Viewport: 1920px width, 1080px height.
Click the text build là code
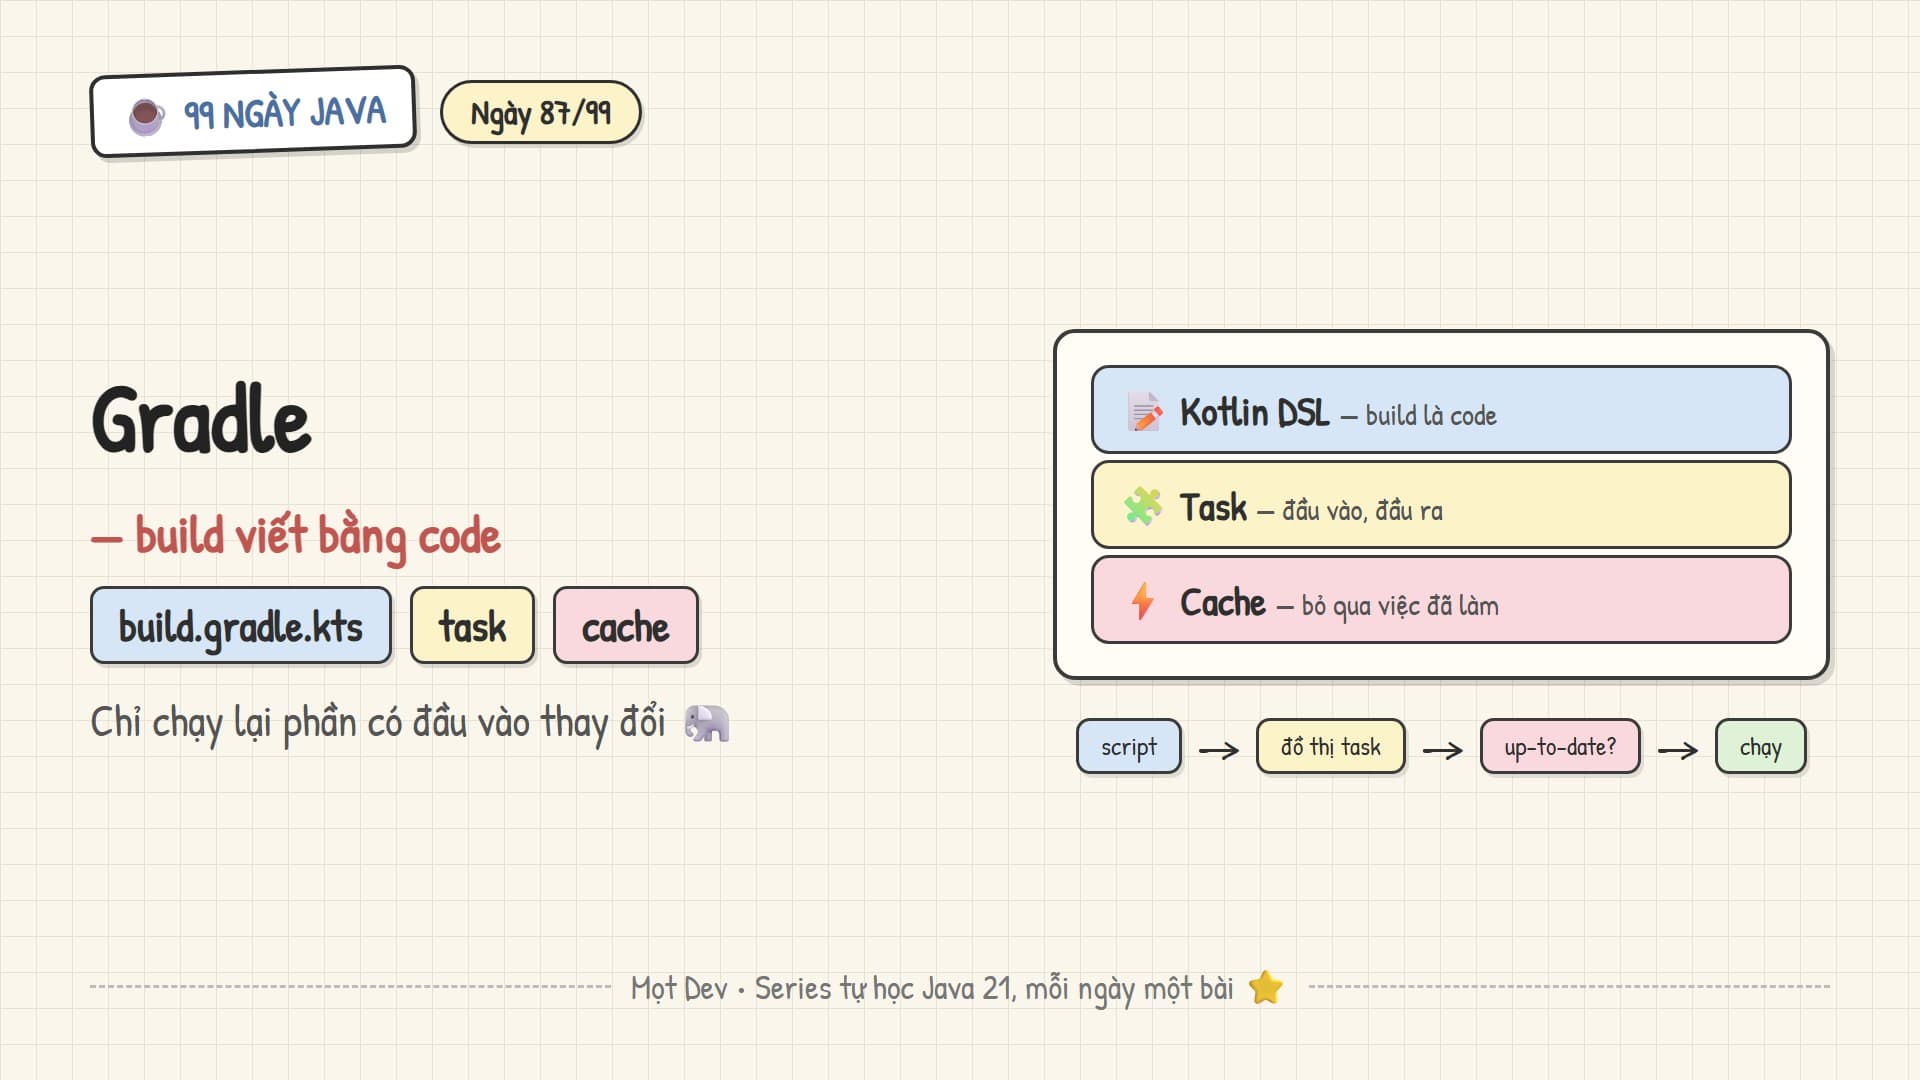tap(1431, 415)
